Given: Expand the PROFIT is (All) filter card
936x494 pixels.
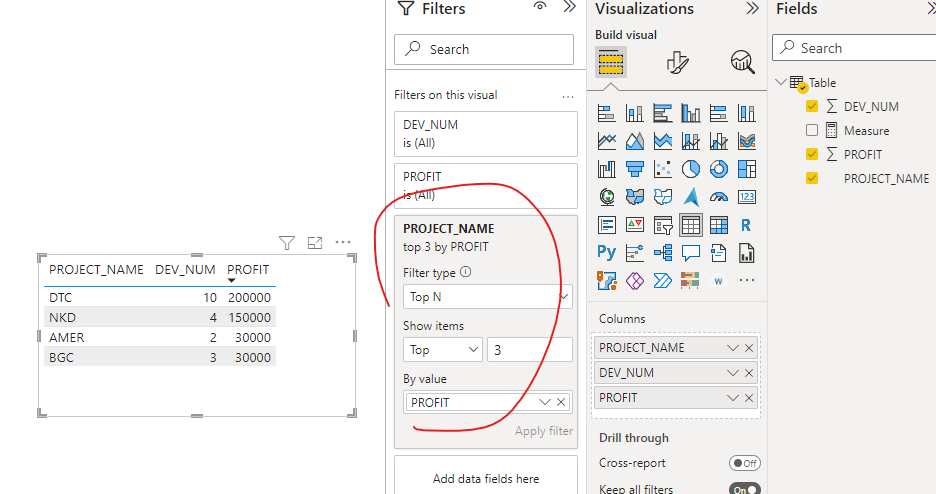Looking at the screenshot, I should tap(486, 186).
